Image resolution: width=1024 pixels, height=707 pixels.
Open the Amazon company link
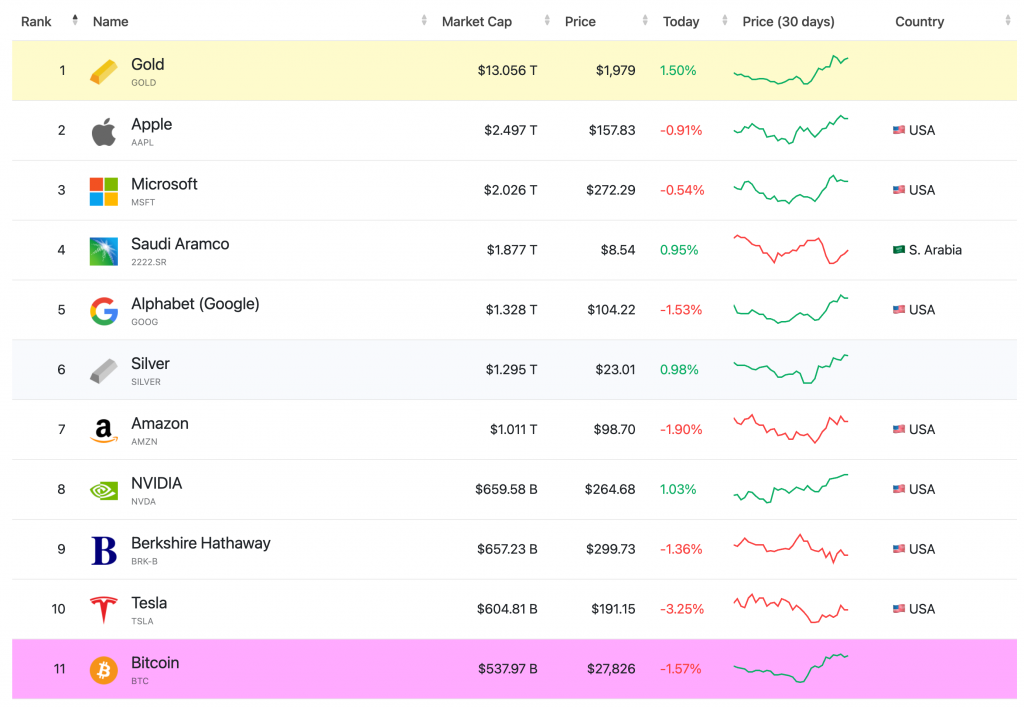click(x=160, y=424)
